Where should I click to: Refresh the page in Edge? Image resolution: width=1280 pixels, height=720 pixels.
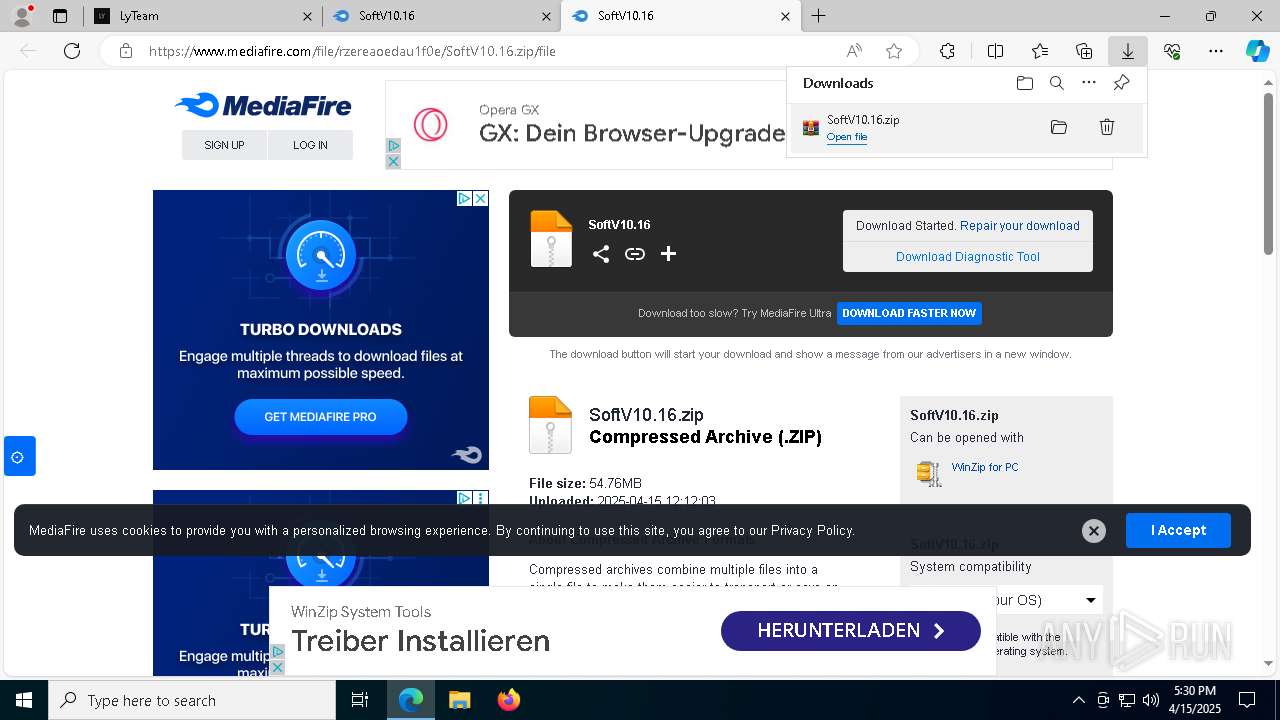(x=72, y=51)
